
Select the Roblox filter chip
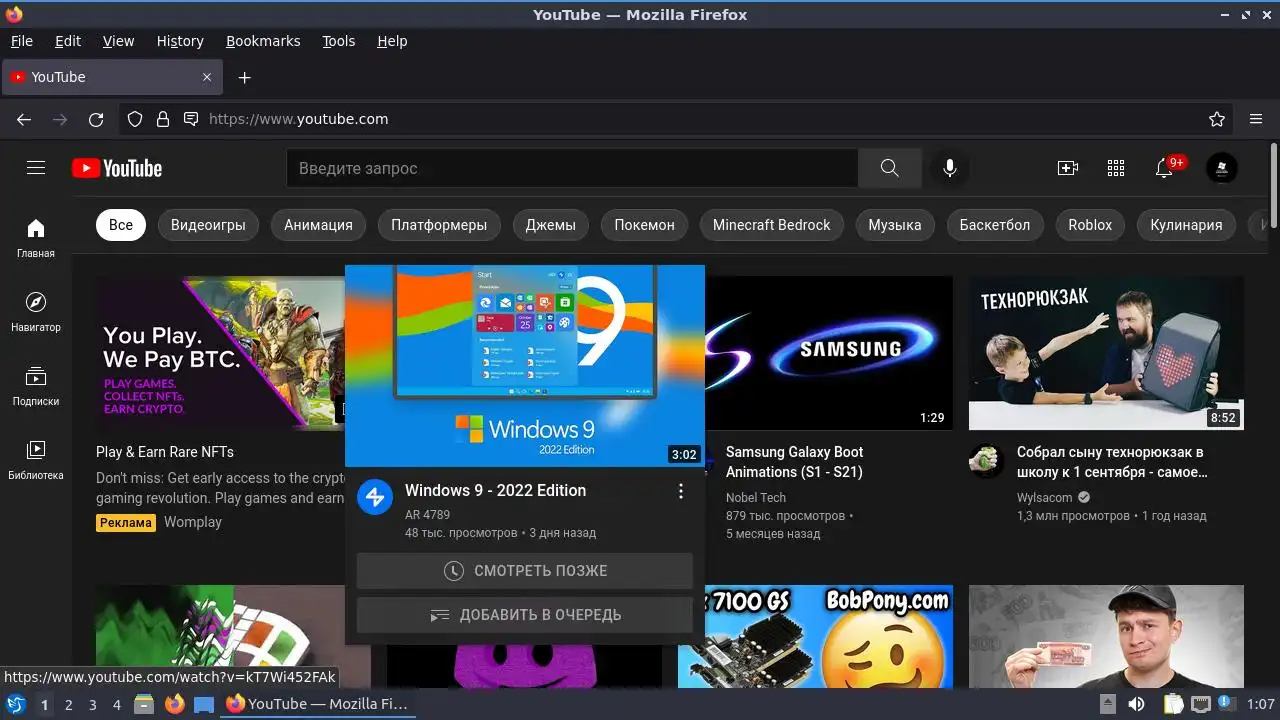click(1090, 225)
